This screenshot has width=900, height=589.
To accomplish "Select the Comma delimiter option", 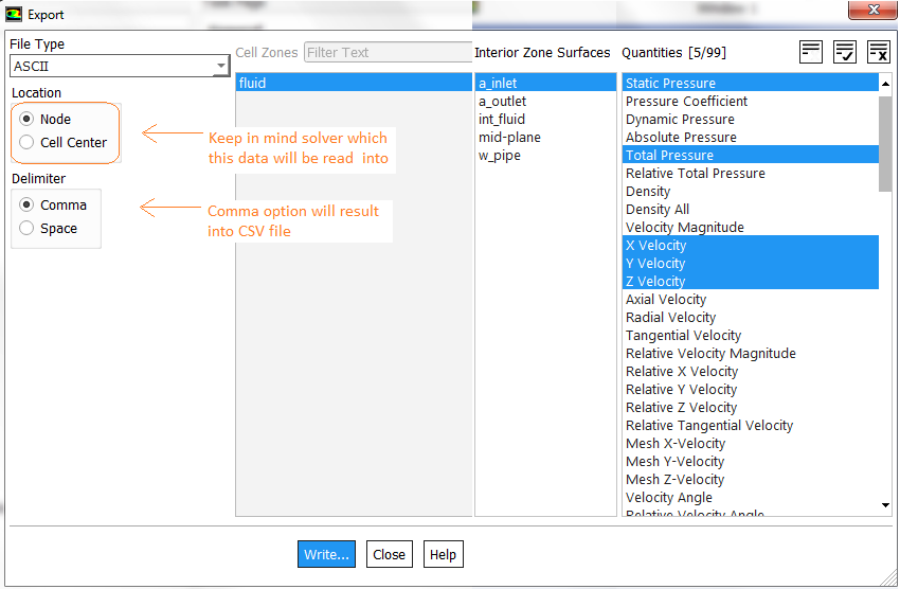I will pos(27,205).
